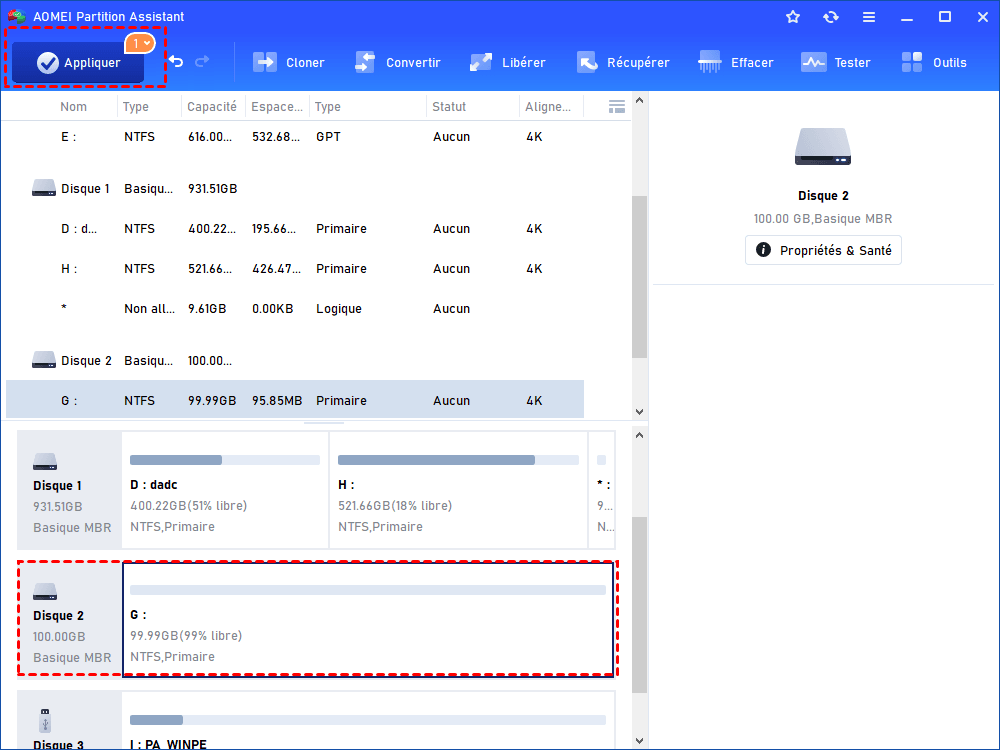Click the Appliquer button
The image size is (1000, 750).
point(78,62)
